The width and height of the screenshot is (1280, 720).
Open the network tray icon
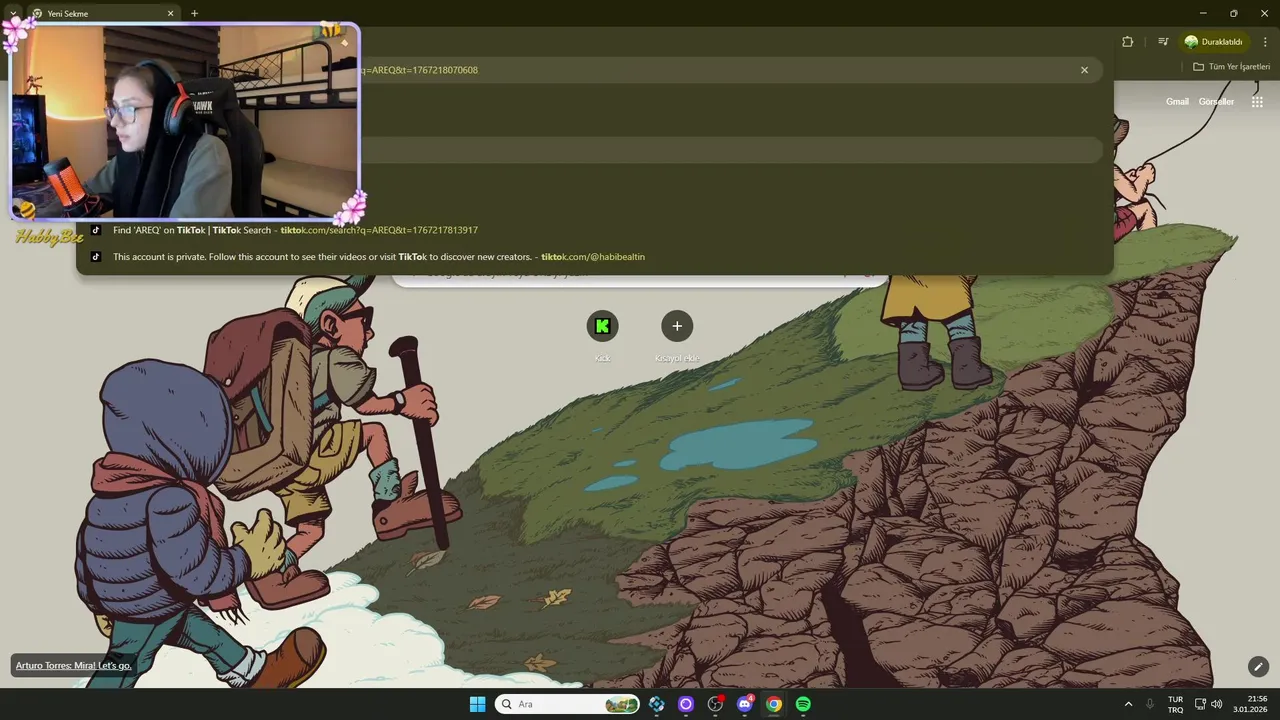(x=1200, y=704)
